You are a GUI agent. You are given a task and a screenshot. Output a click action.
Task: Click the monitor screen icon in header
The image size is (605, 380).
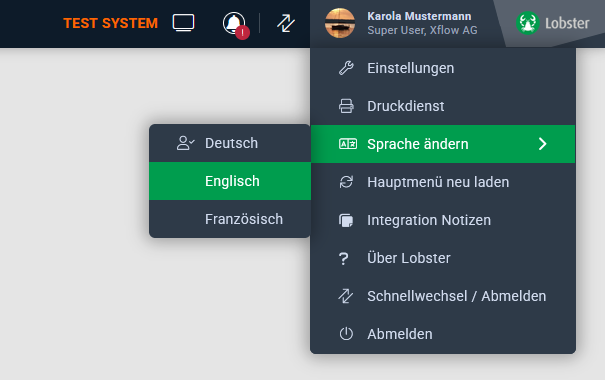point(183,23)
